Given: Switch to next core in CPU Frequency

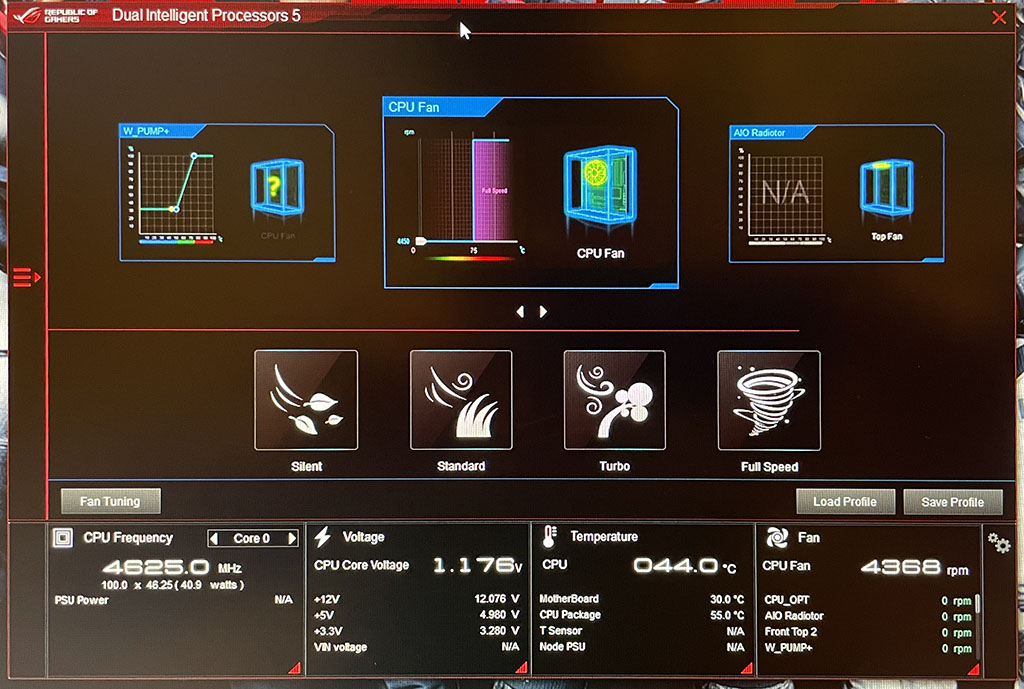Looking at the screenshot, I should click(x=292, y=539).
